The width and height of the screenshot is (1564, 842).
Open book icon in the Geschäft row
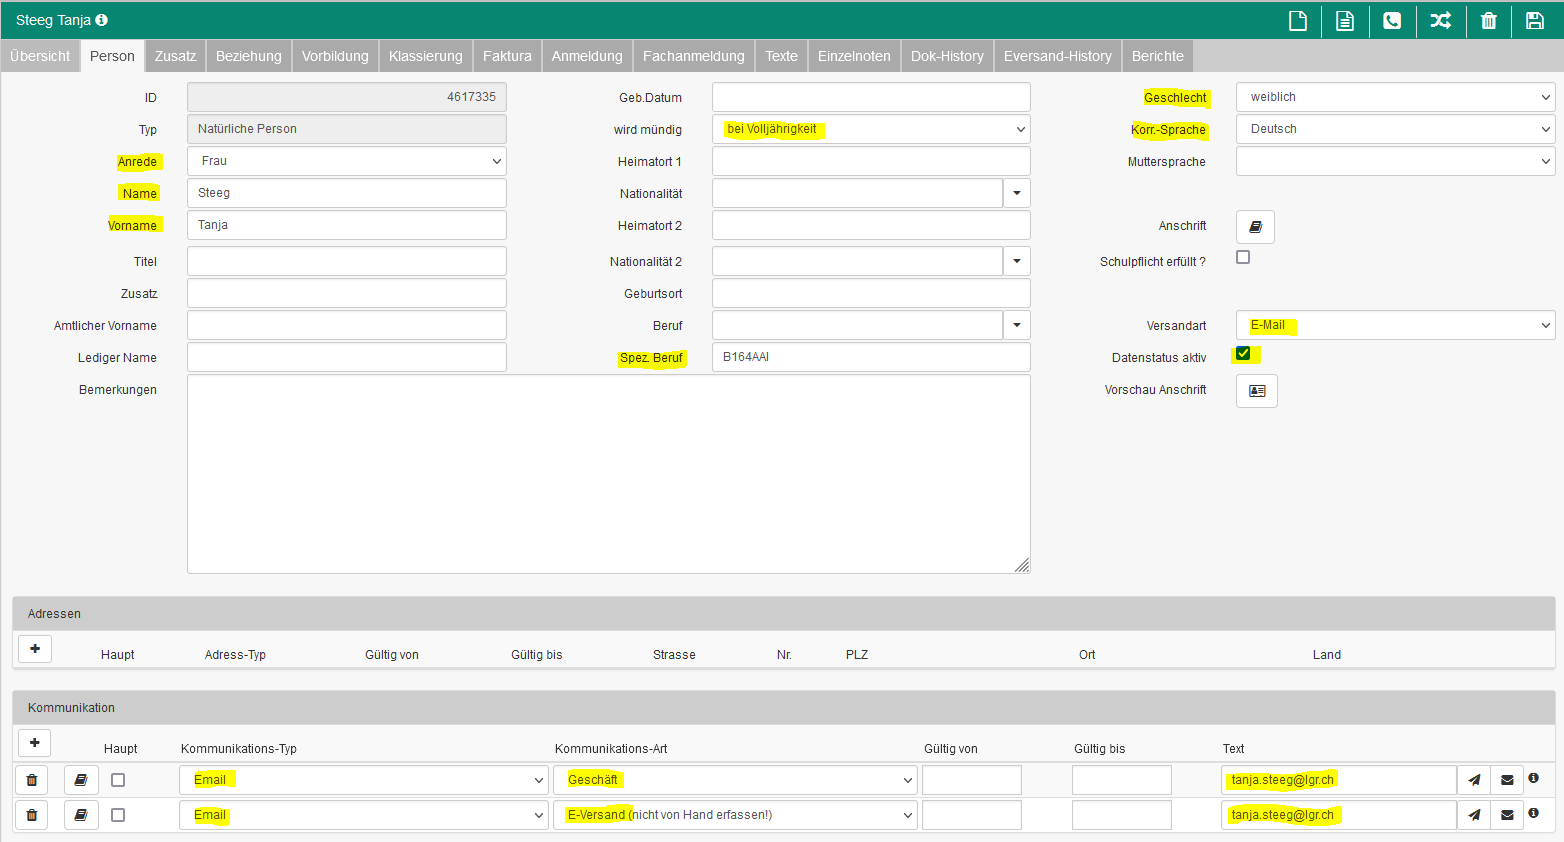pyautogui.click(x=81, y=780)
